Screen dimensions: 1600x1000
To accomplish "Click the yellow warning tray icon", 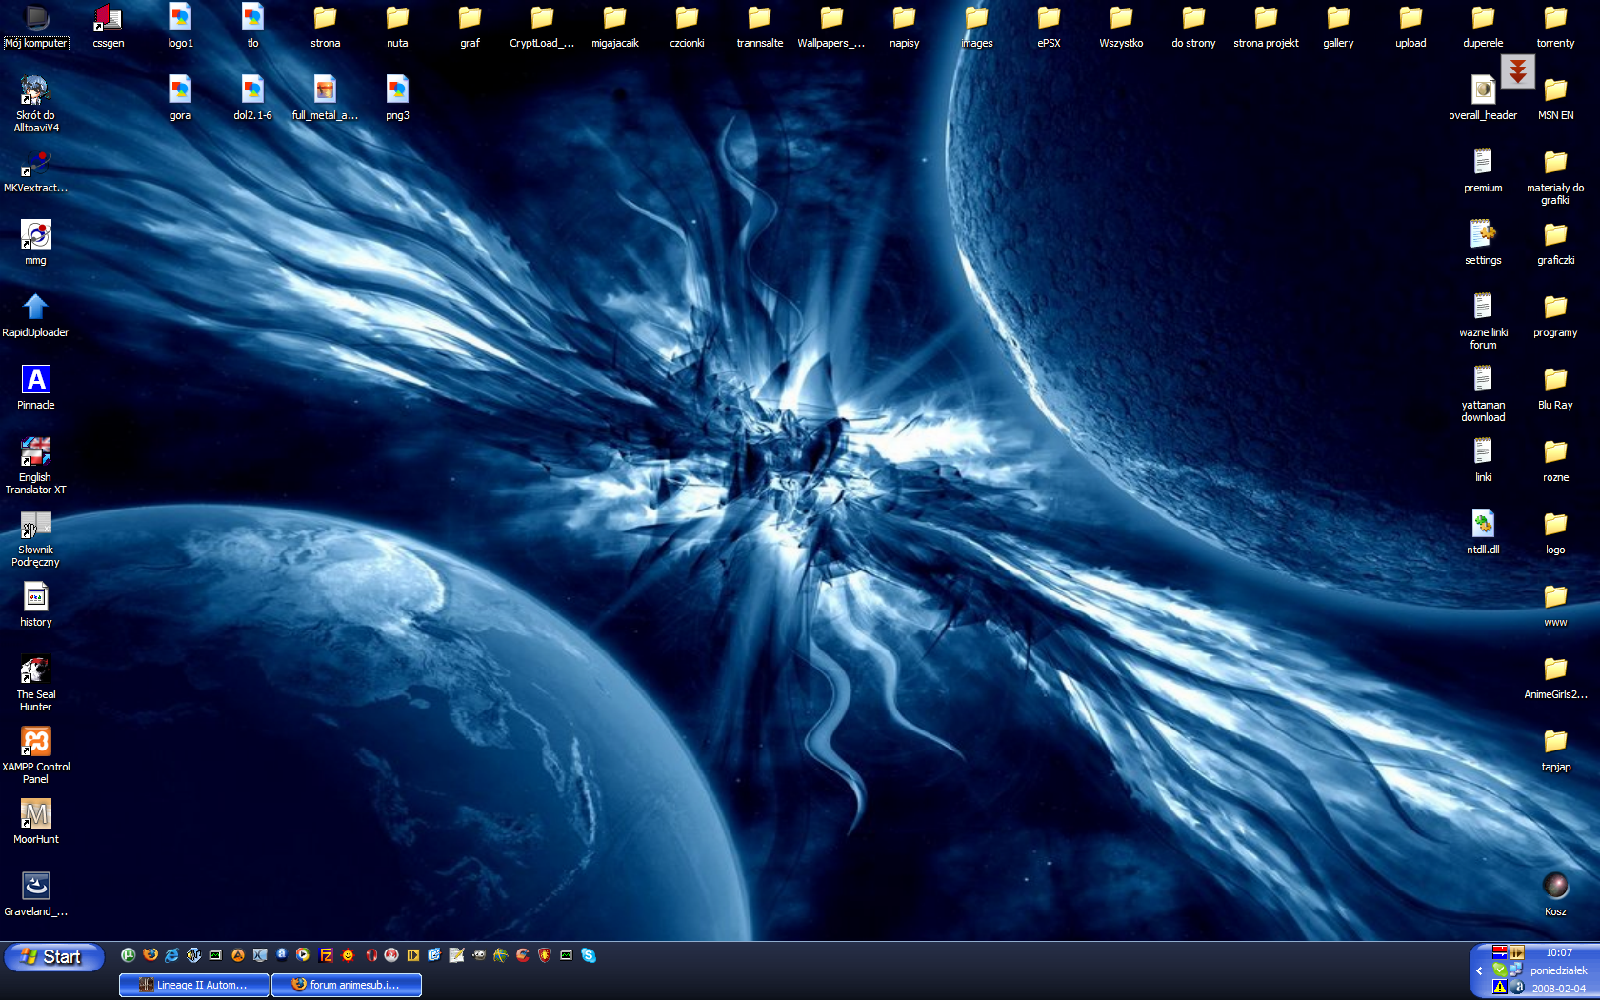I will click(x=1499, y=987).
